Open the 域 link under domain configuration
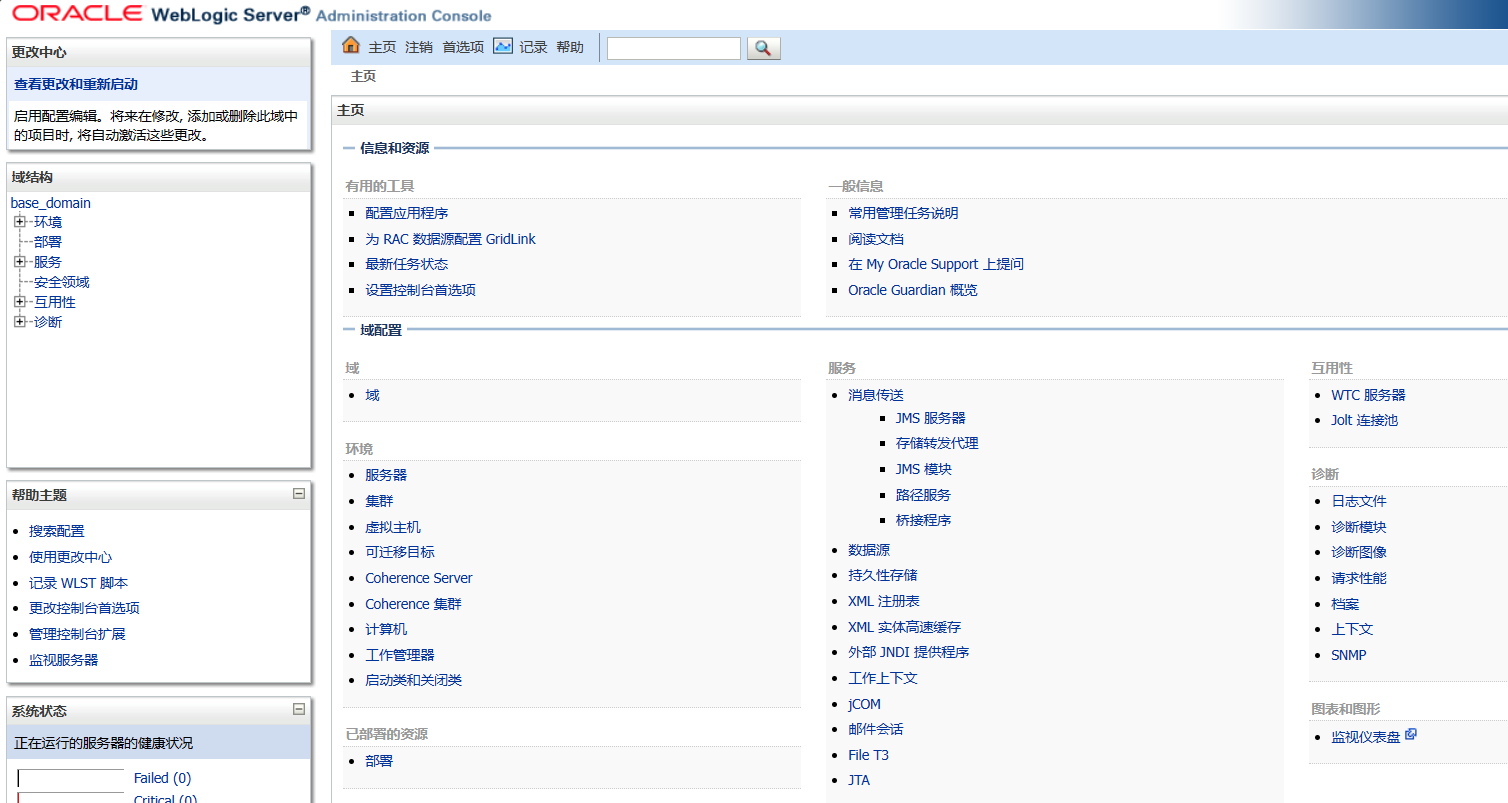 tap(372, 395)
